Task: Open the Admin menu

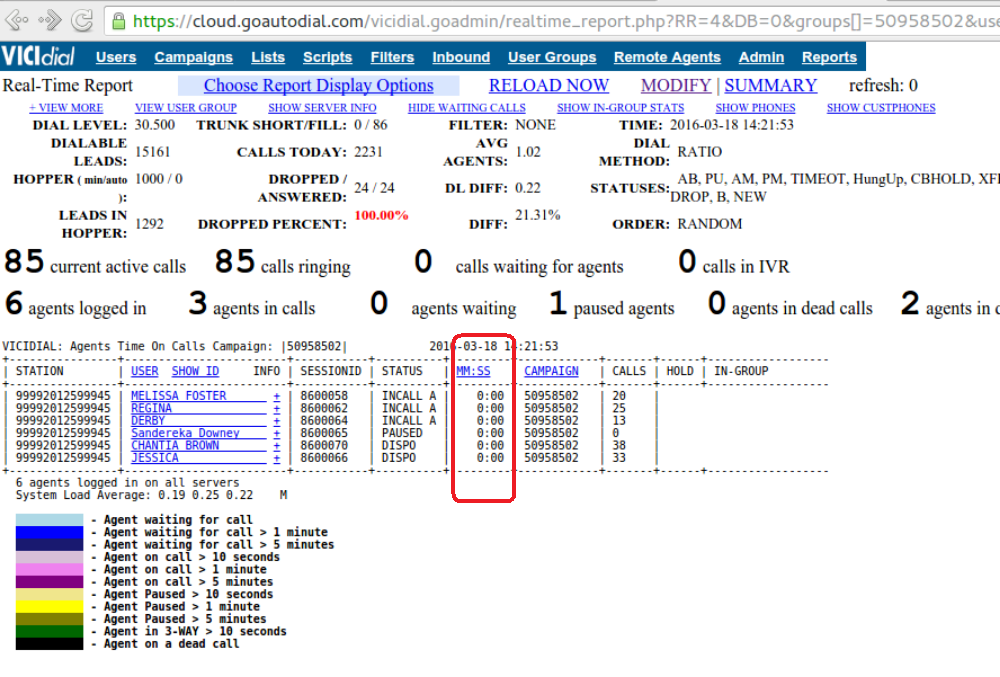Action: pos(761,57)
